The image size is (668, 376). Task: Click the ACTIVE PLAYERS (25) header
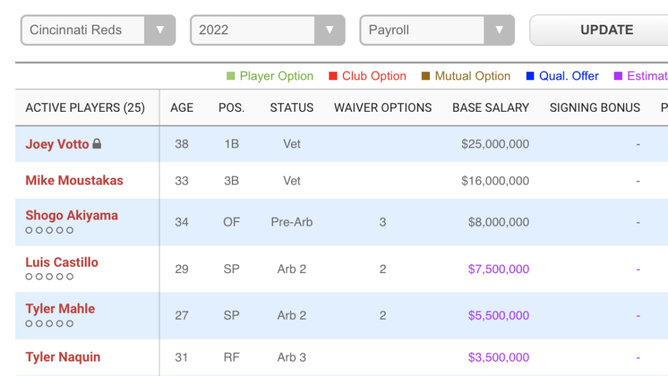[85, 108]
